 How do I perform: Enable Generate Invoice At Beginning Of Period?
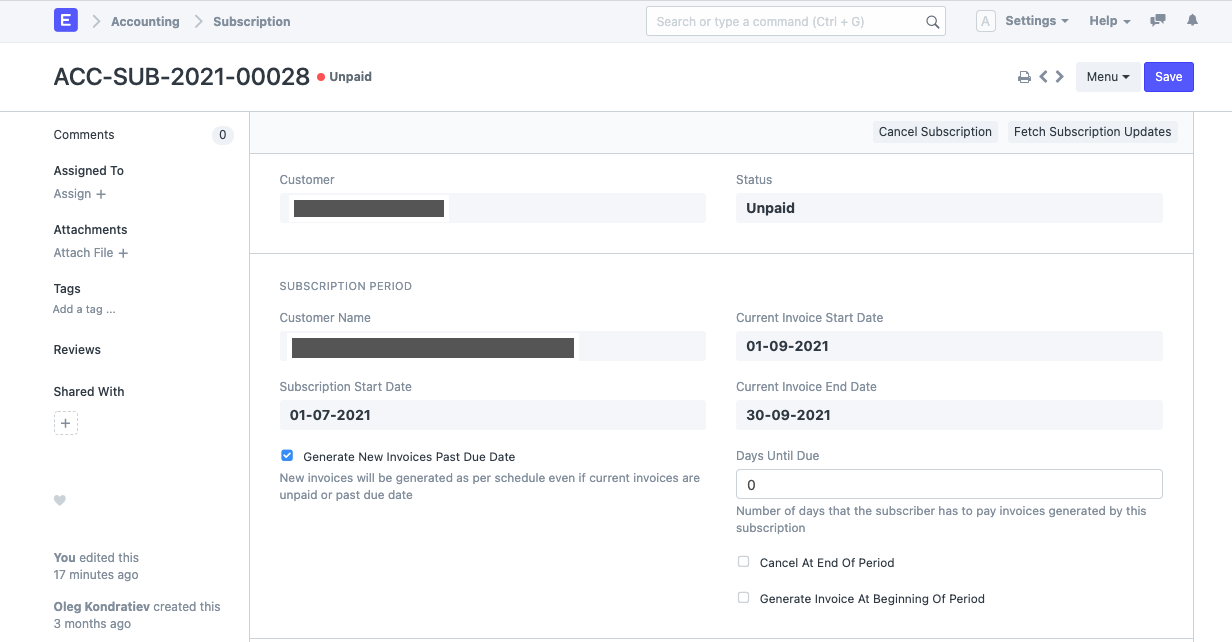[743, 597]
